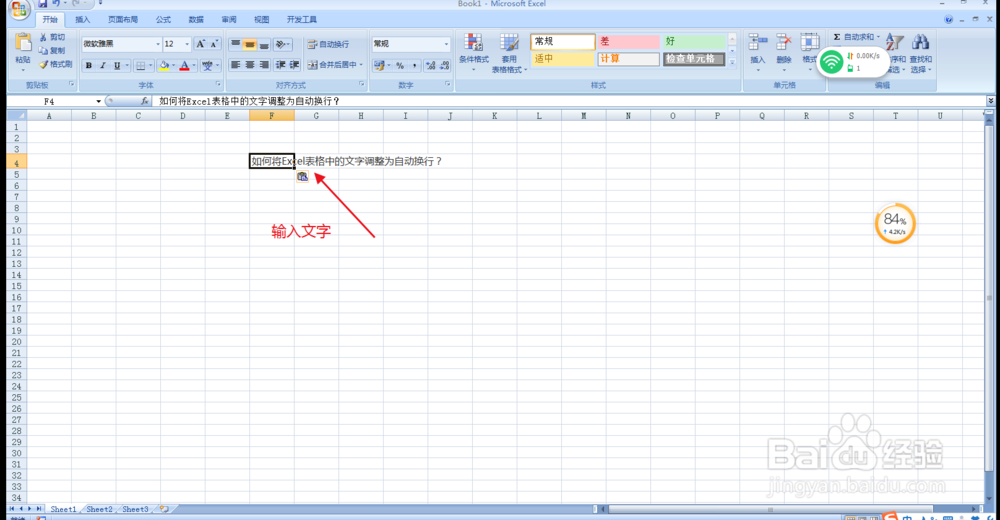The image size is (1000, 520).
Task: Click Merge and Center (合并后居中)
Action: click(332, 65)
